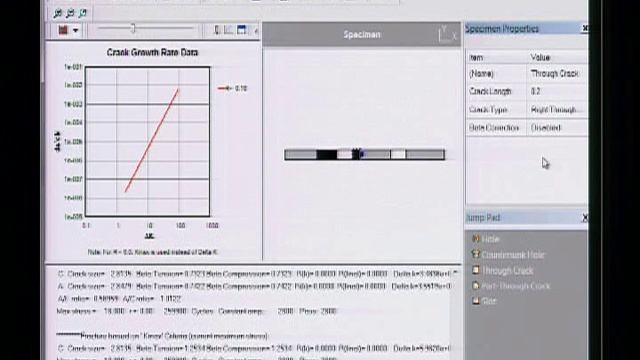Click the Through Crack name value
This screenshot has height=360, width=640.
554,73
